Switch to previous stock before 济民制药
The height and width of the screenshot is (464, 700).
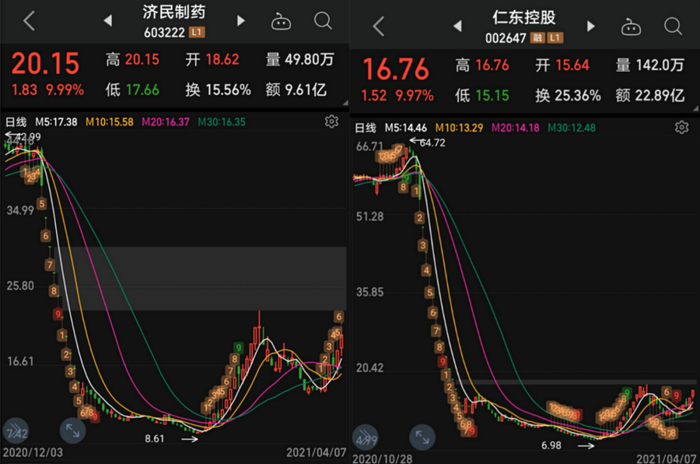108,21
